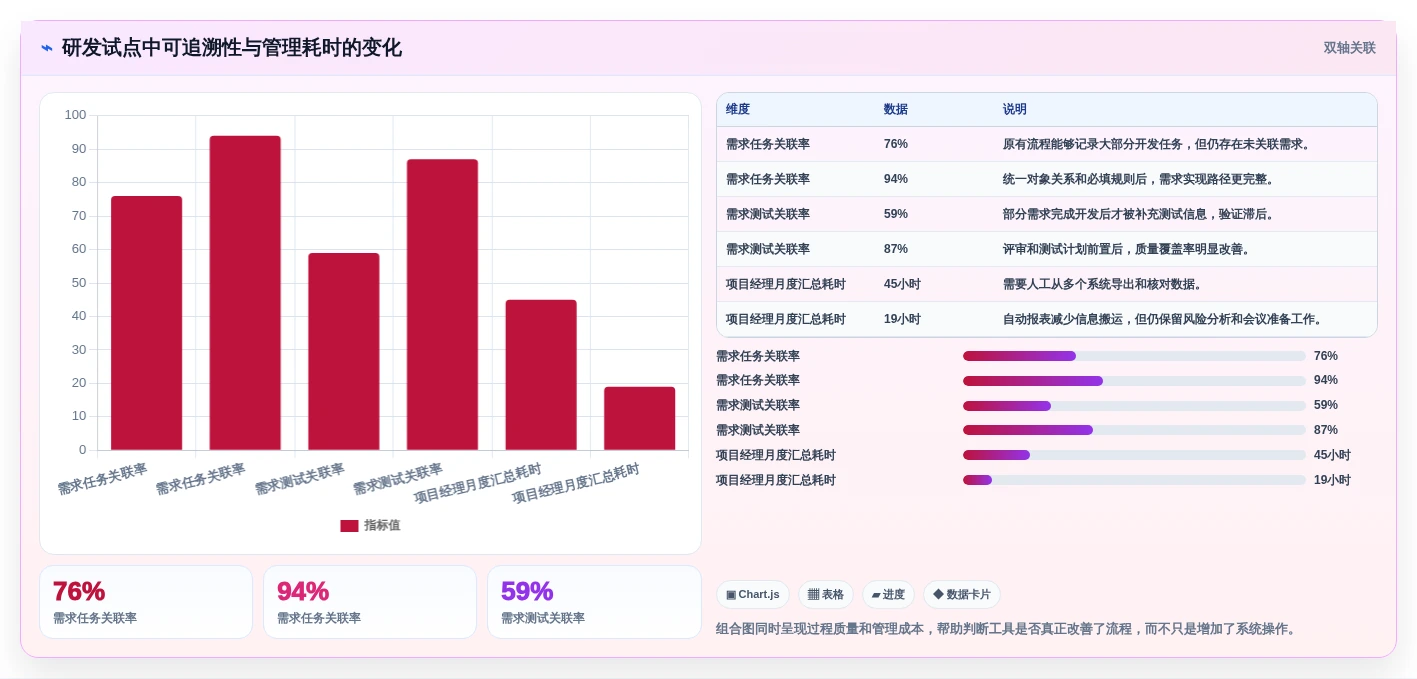The image size is (1417, 679).
Task: Click the title 研发试点中可追溯性与管理耗时的变化
Action: pos(232,48)
